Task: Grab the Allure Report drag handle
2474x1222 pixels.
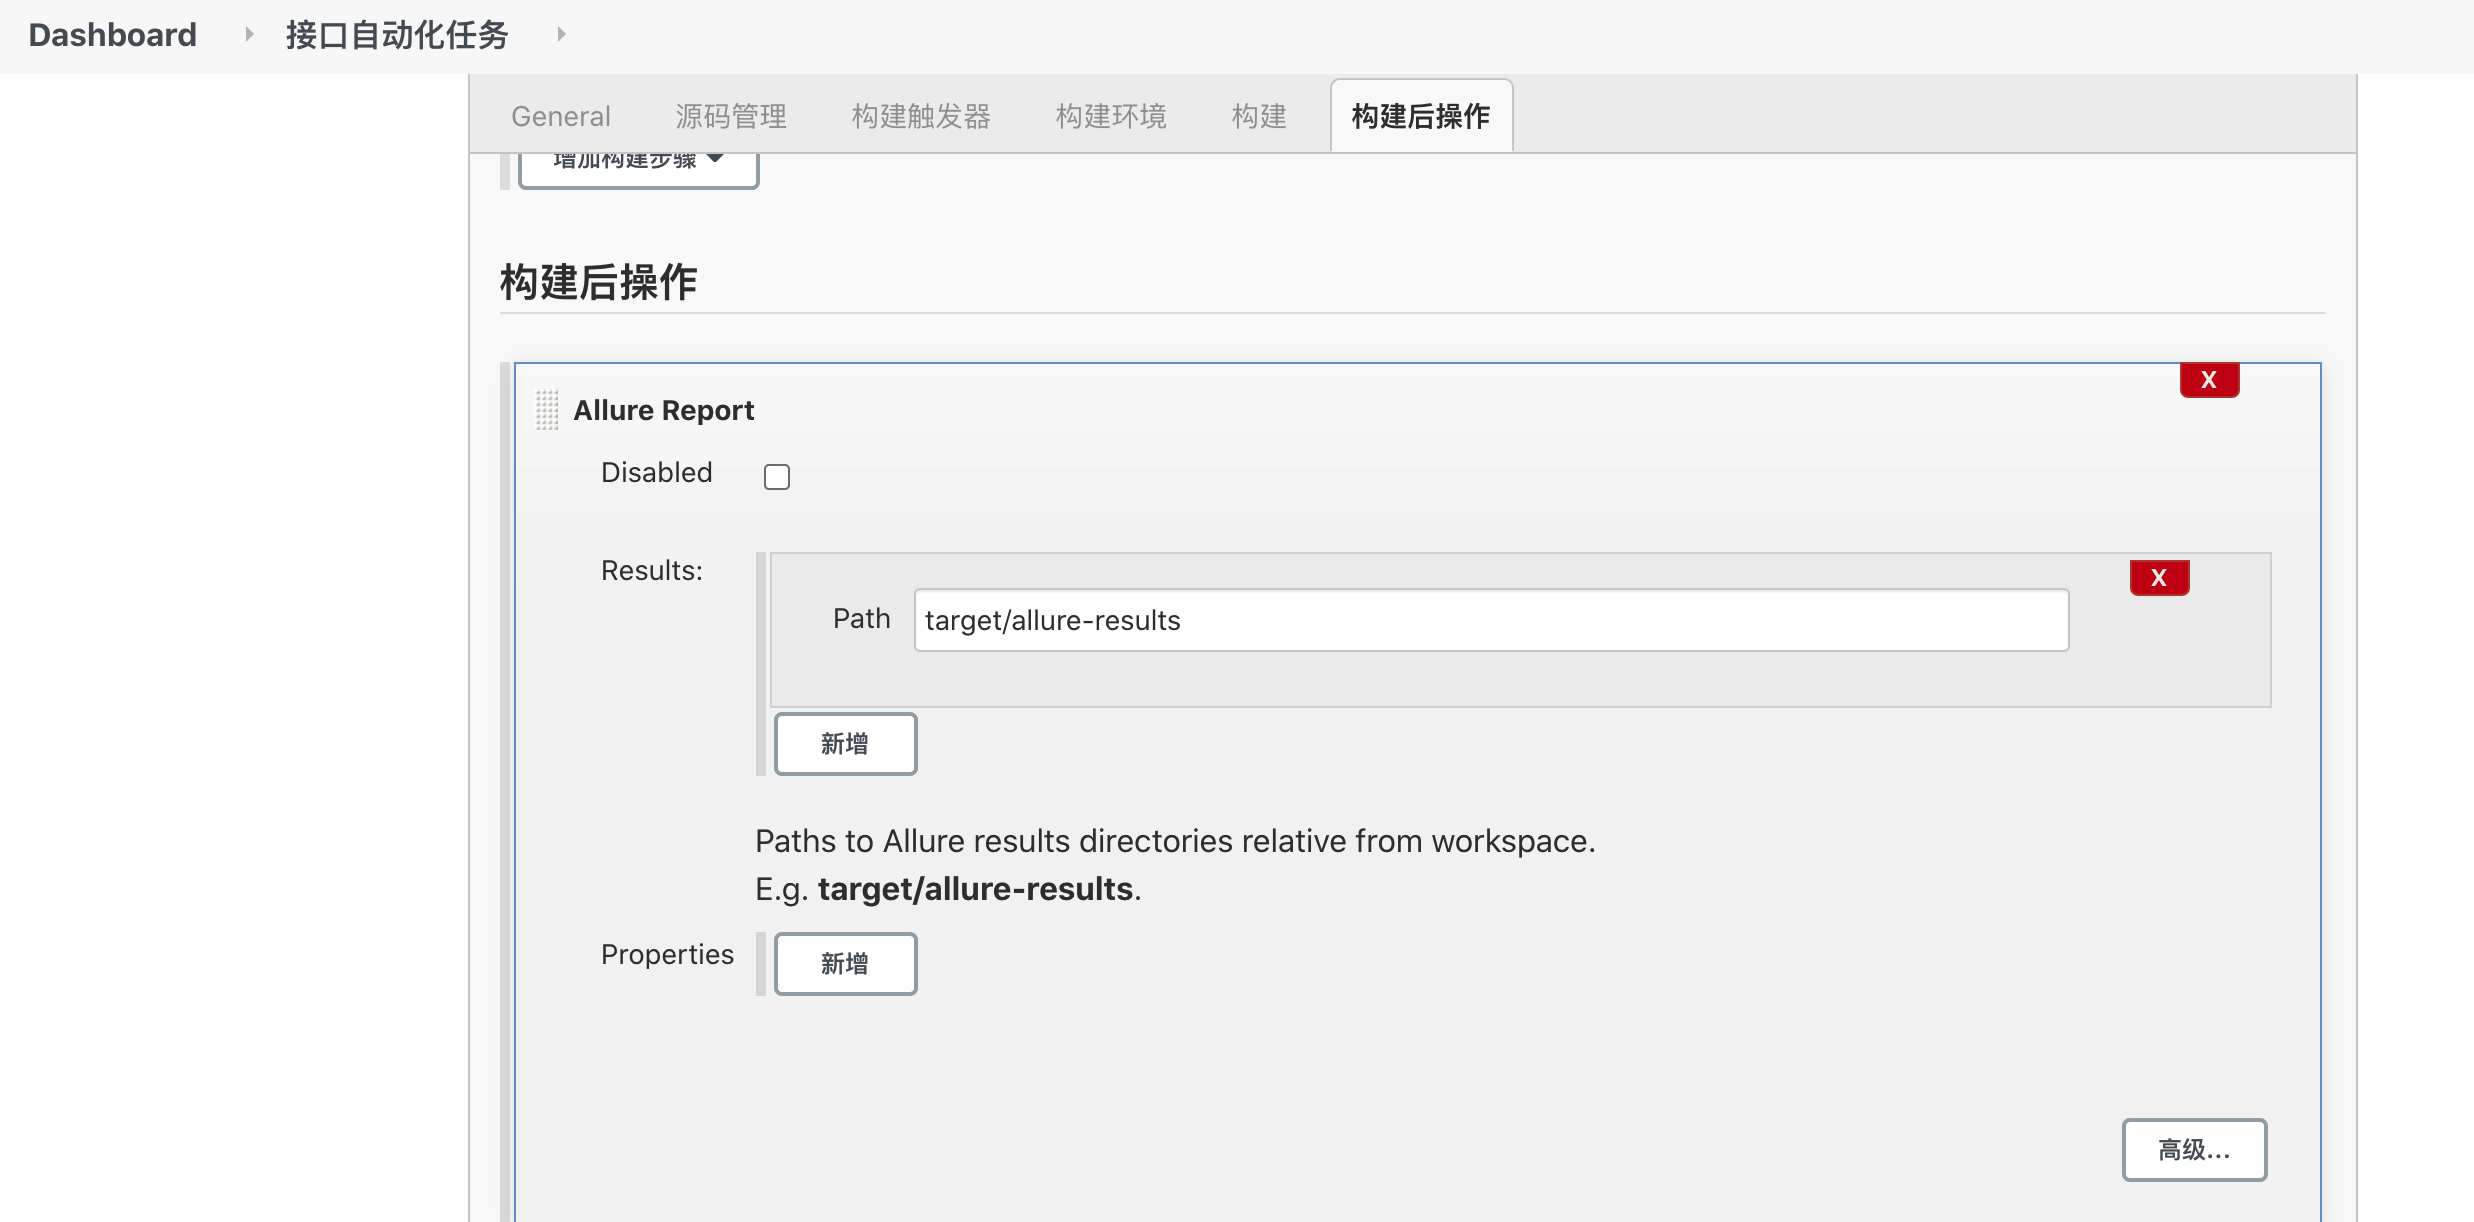Action: [x=547, y=410]
